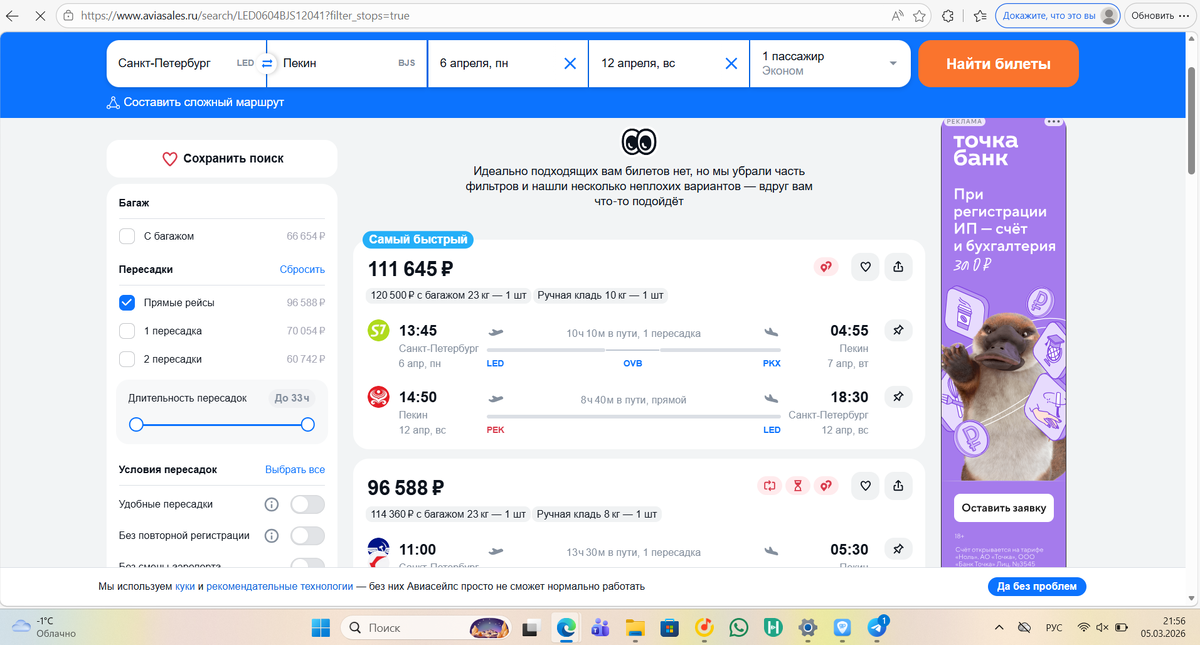Click the left layover duration slider handle
This screenshot has height=645, width=1200.
(x=137, y=425)
